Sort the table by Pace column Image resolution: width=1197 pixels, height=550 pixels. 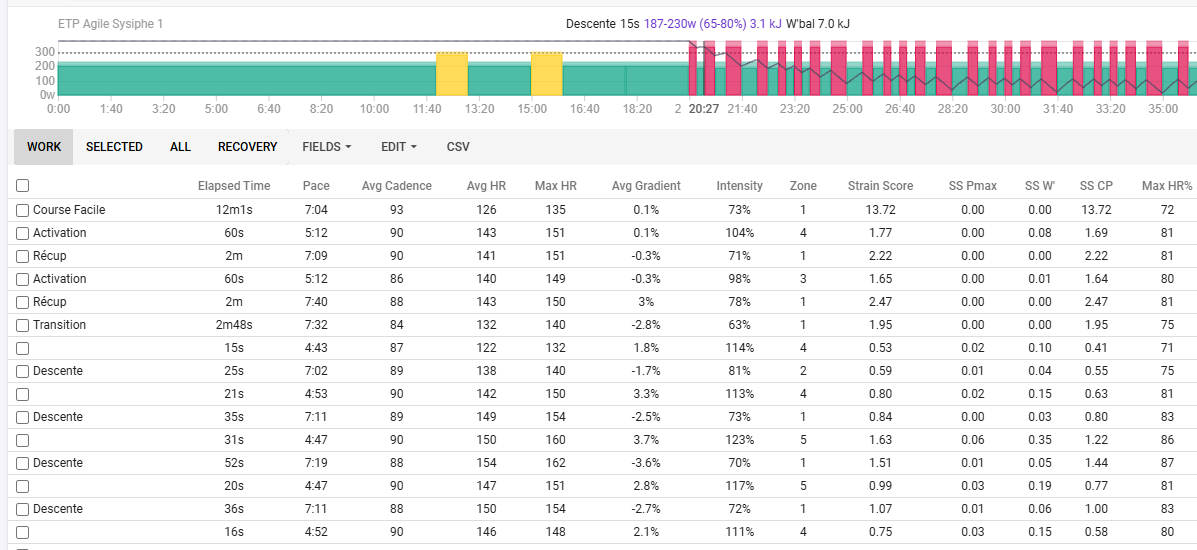pyautogui.click(x=316, y=186)
